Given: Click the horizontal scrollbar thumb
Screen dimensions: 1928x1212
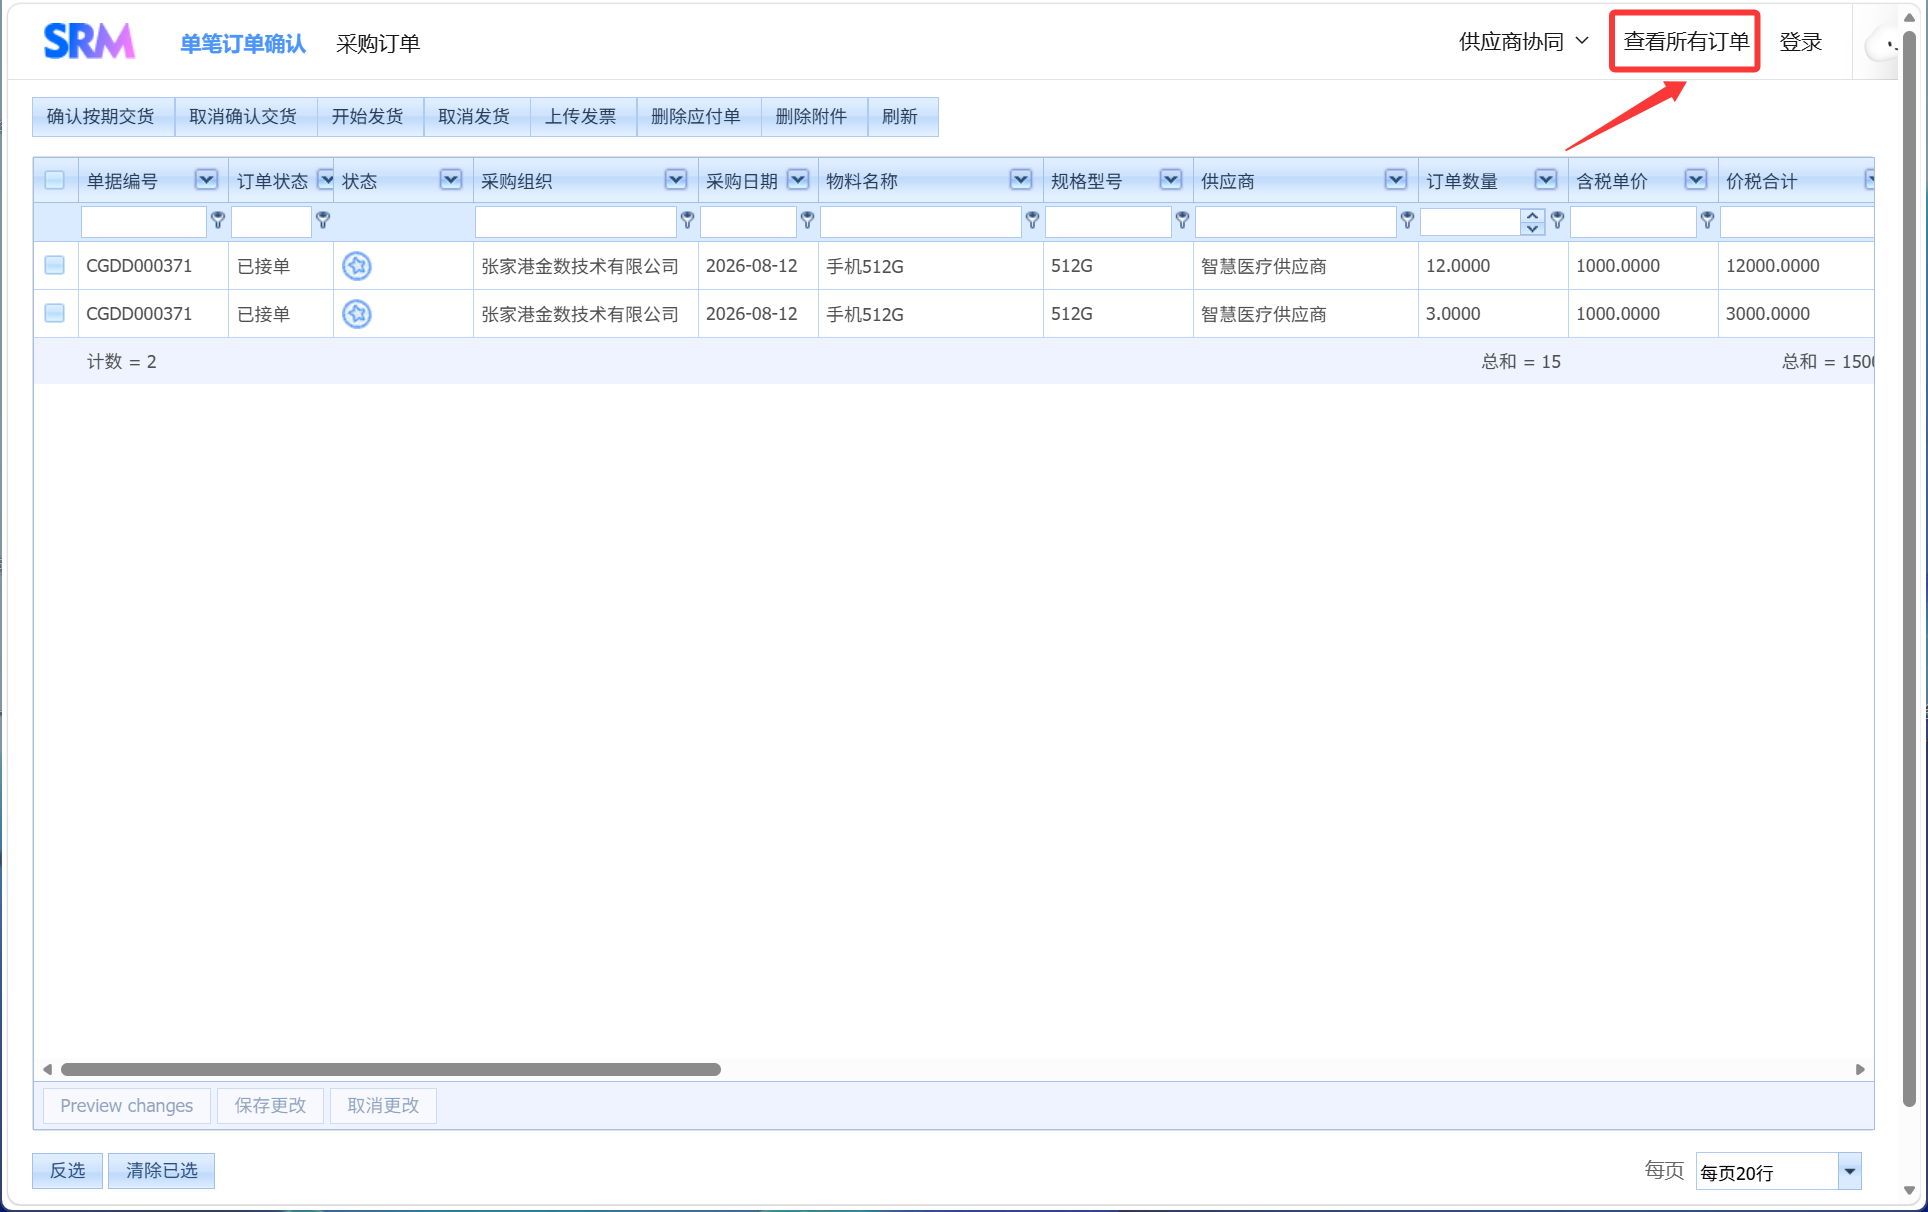Looking at the screenshot, I should point(391,1069).
